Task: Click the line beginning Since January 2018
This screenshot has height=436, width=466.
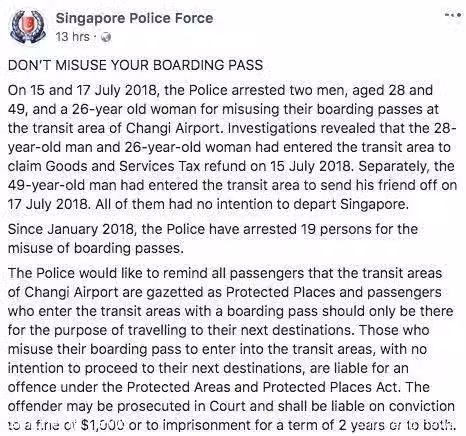Action: point(213,229)
